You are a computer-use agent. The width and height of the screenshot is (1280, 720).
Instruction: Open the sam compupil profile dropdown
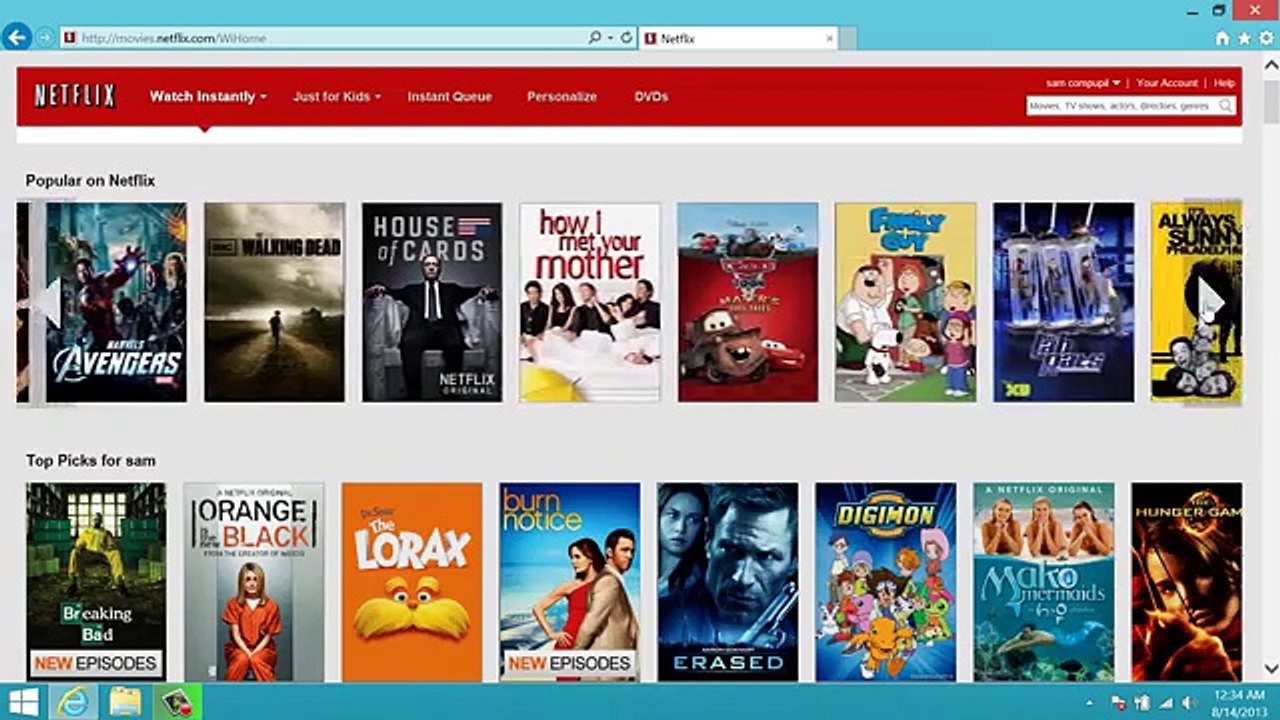pyautogui.click(x=1083, y=83)
